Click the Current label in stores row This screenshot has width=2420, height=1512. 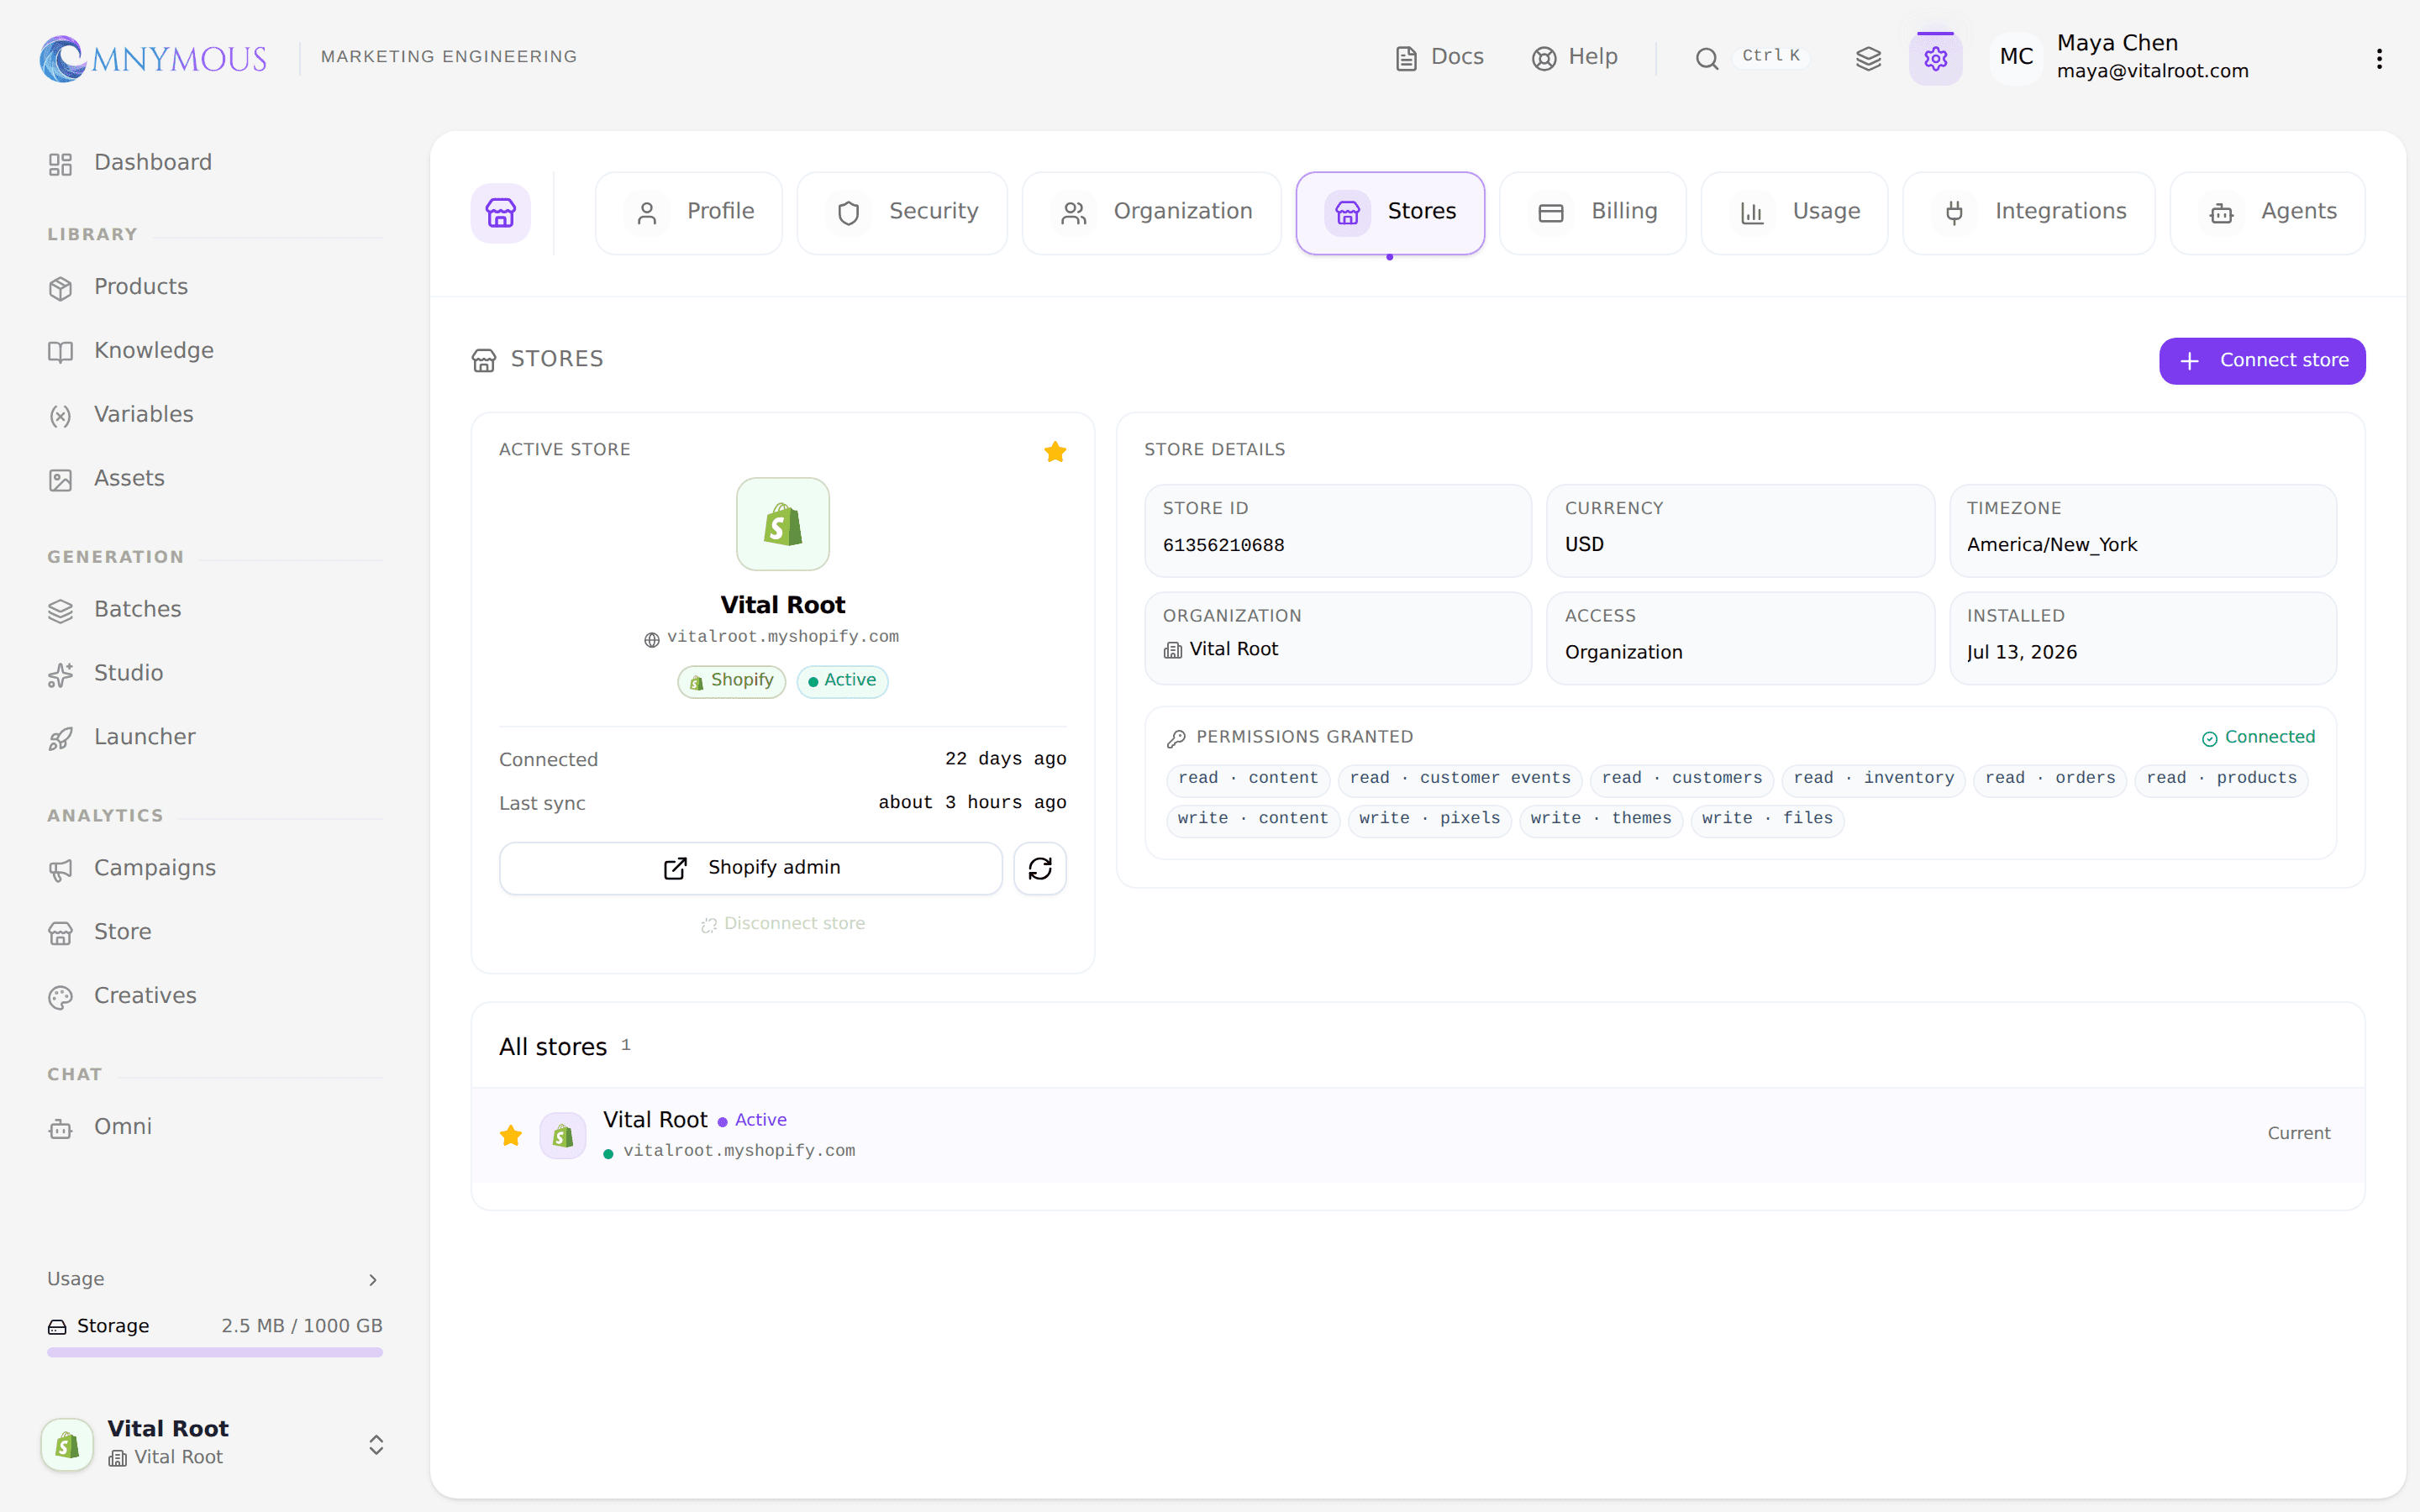pos(2298,1134)
